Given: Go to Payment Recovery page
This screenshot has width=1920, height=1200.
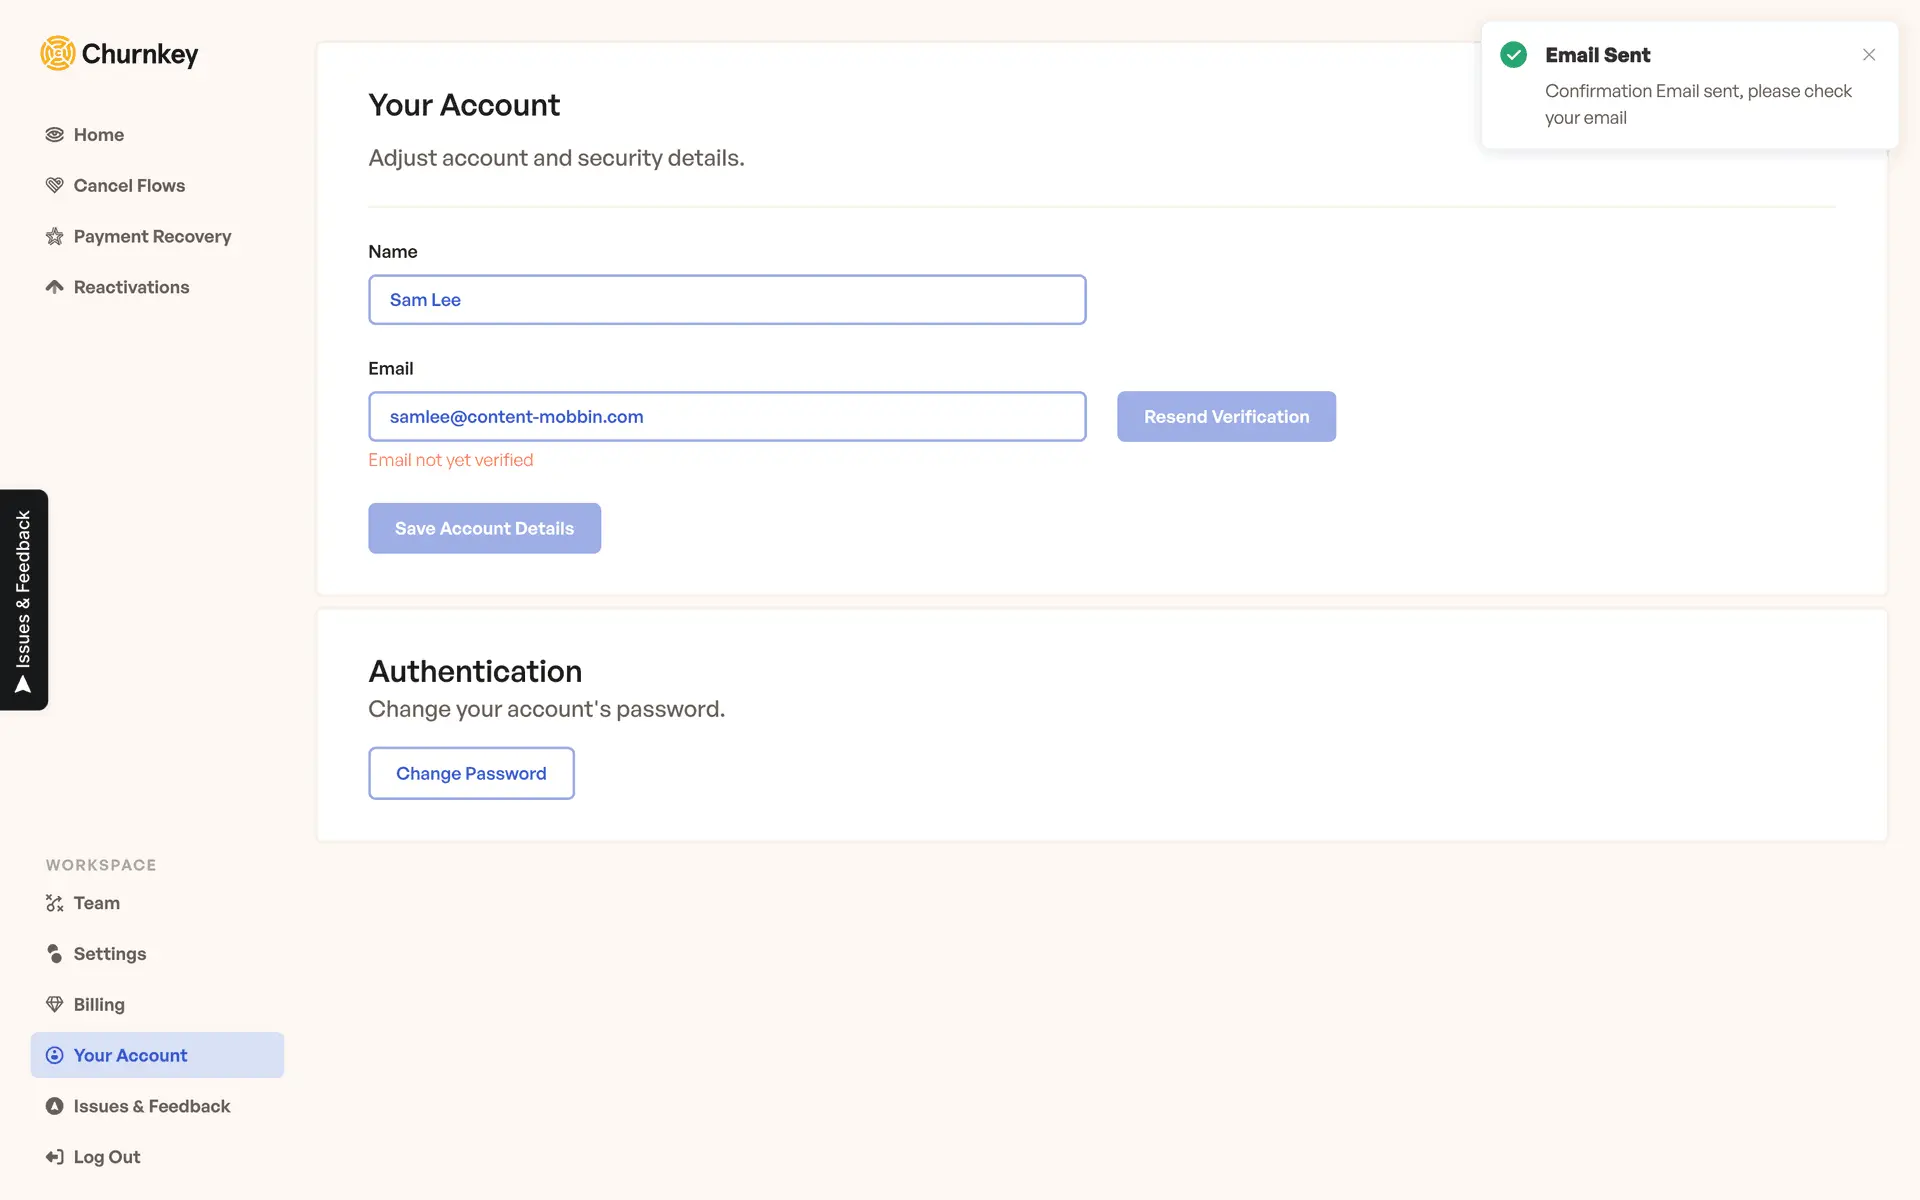Looking at the screenshot, I should tap(152, 237).
